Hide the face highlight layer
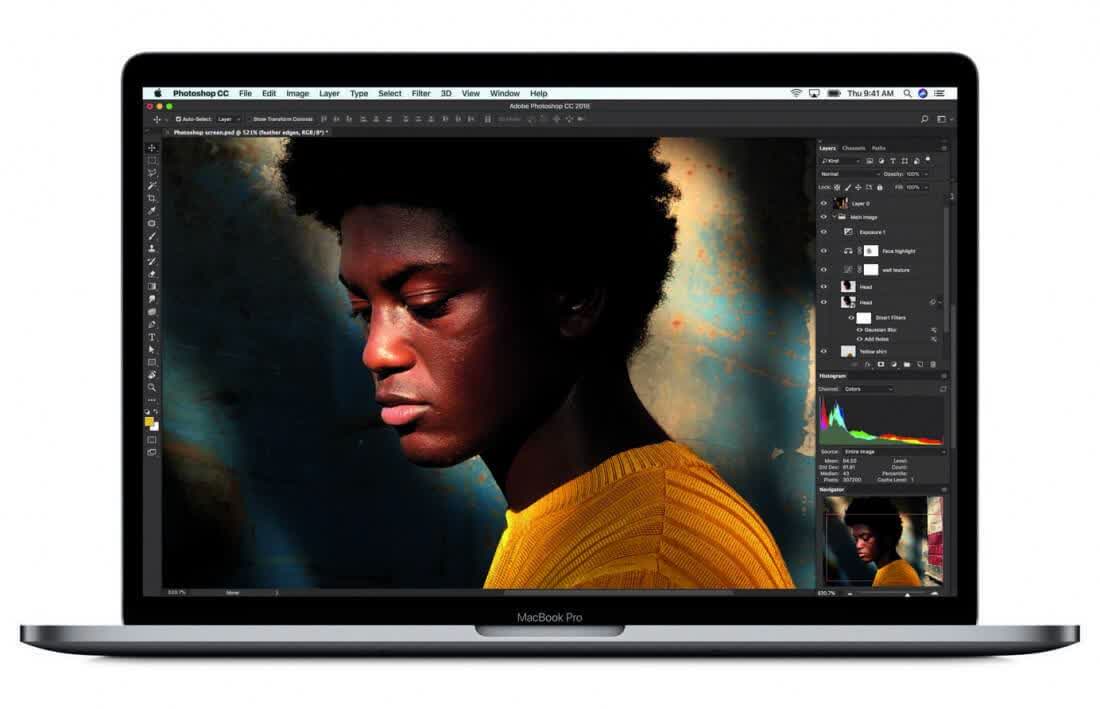Image resolution: width=1100 pixels, height=709 pixels. (x=824, y=251)
